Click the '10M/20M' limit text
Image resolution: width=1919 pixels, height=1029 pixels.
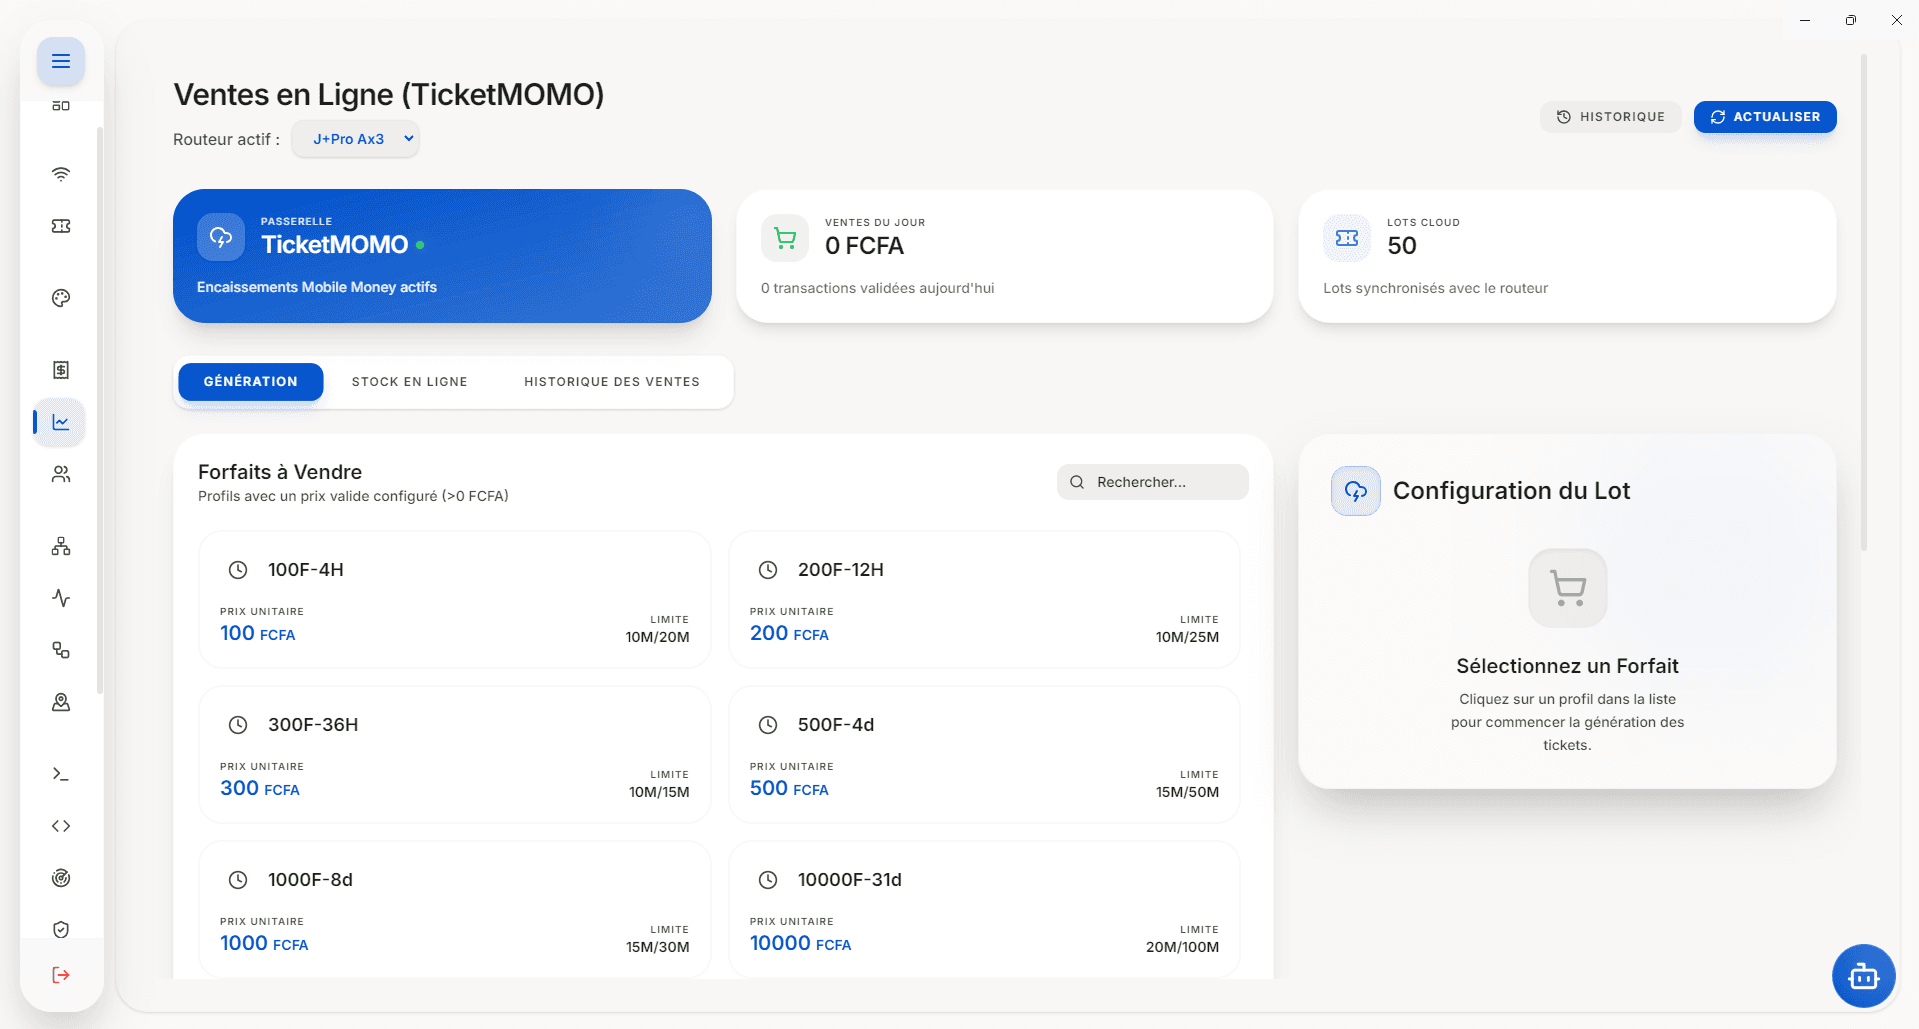pyautogui.click(x=658, y=637)
